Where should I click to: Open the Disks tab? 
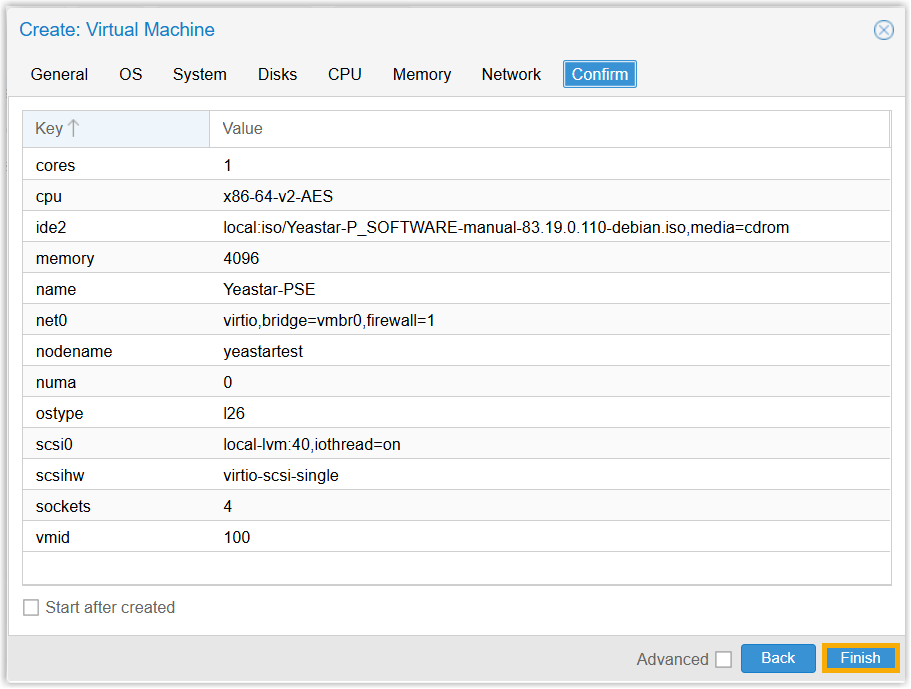pos(277,75)
